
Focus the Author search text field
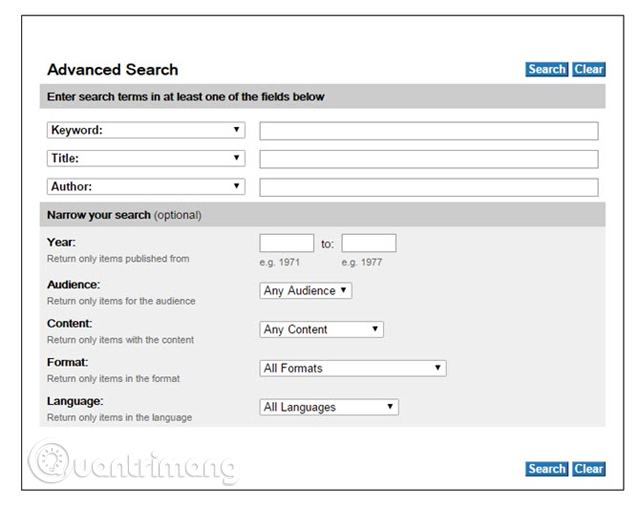428,187
